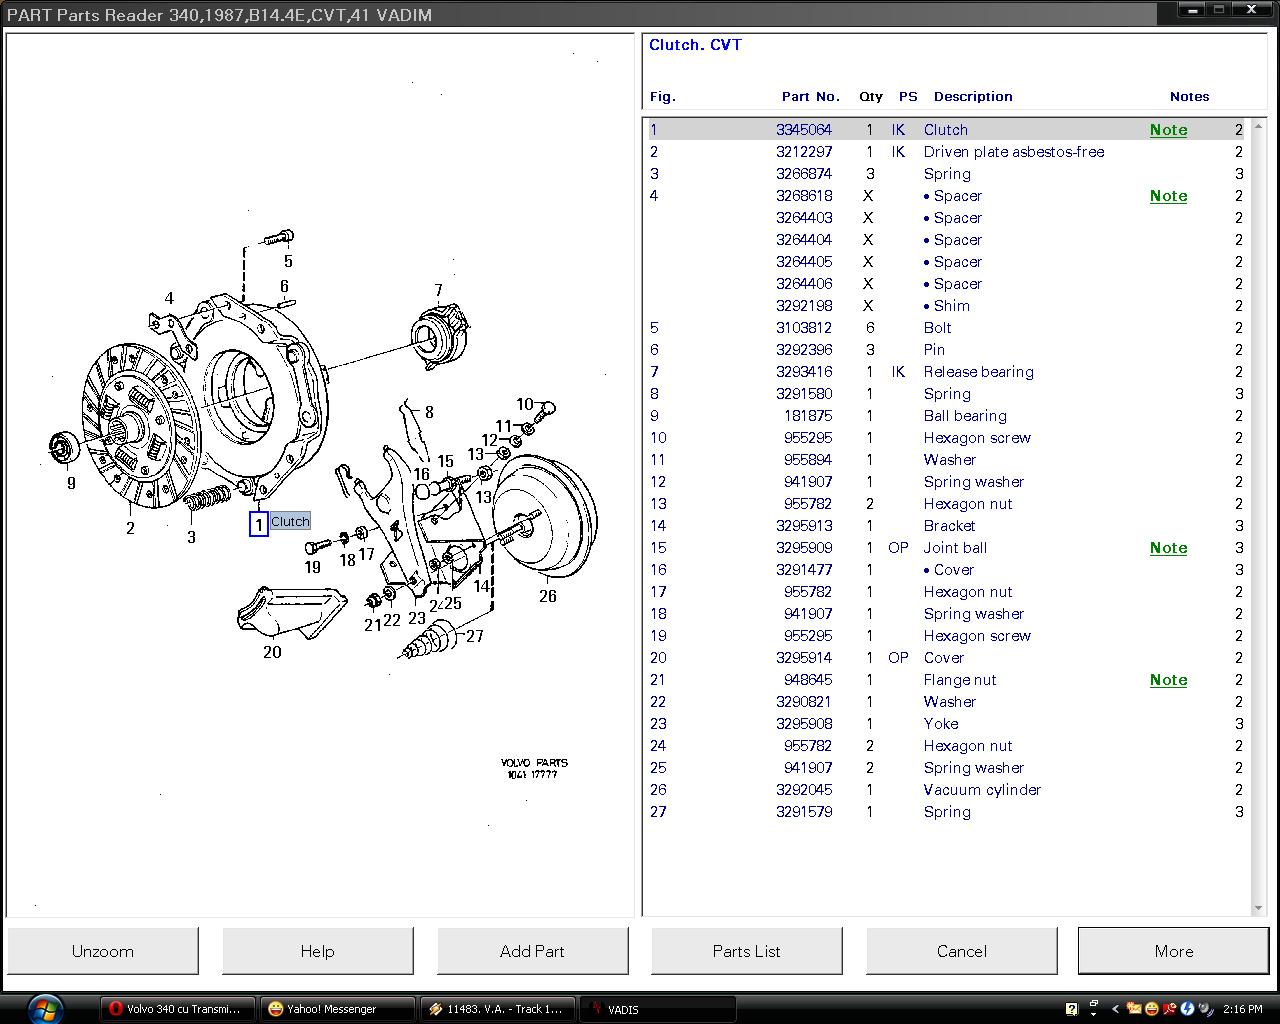The height and width of the screenshot is (1024, 1280).
Task: Open the Note link for Clutch
Action: click(x=1168, y=130)
